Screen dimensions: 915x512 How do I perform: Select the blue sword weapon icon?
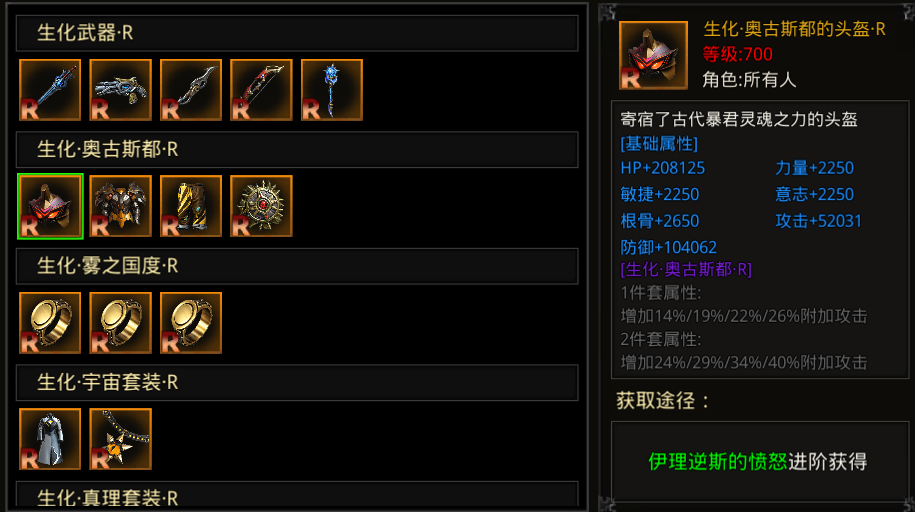point(50,90)
